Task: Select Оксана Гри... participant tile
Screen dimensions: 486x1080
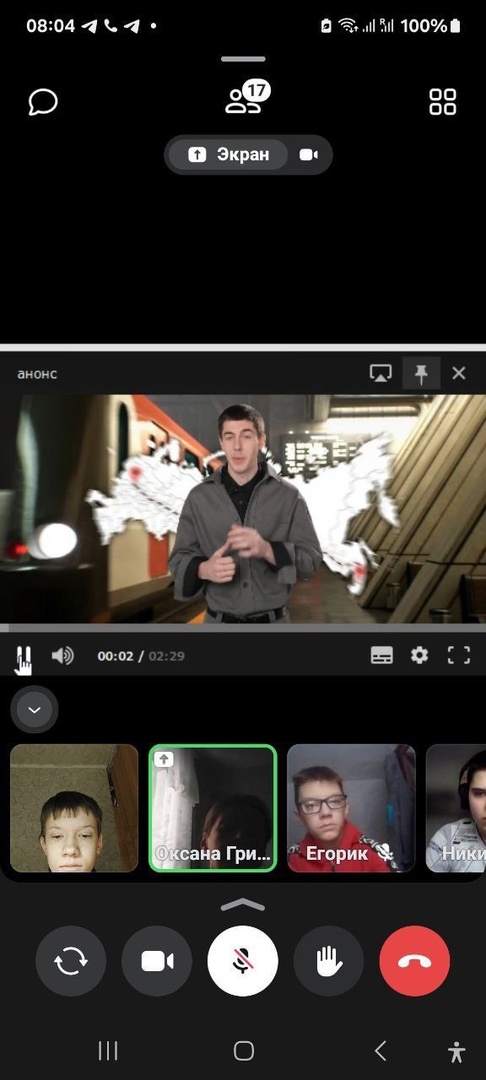Action: 213,809
